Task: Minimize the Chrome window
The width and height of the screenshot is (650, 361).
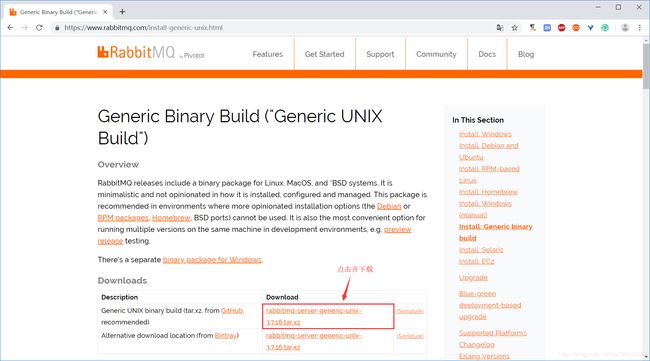Action: [598, 7]
